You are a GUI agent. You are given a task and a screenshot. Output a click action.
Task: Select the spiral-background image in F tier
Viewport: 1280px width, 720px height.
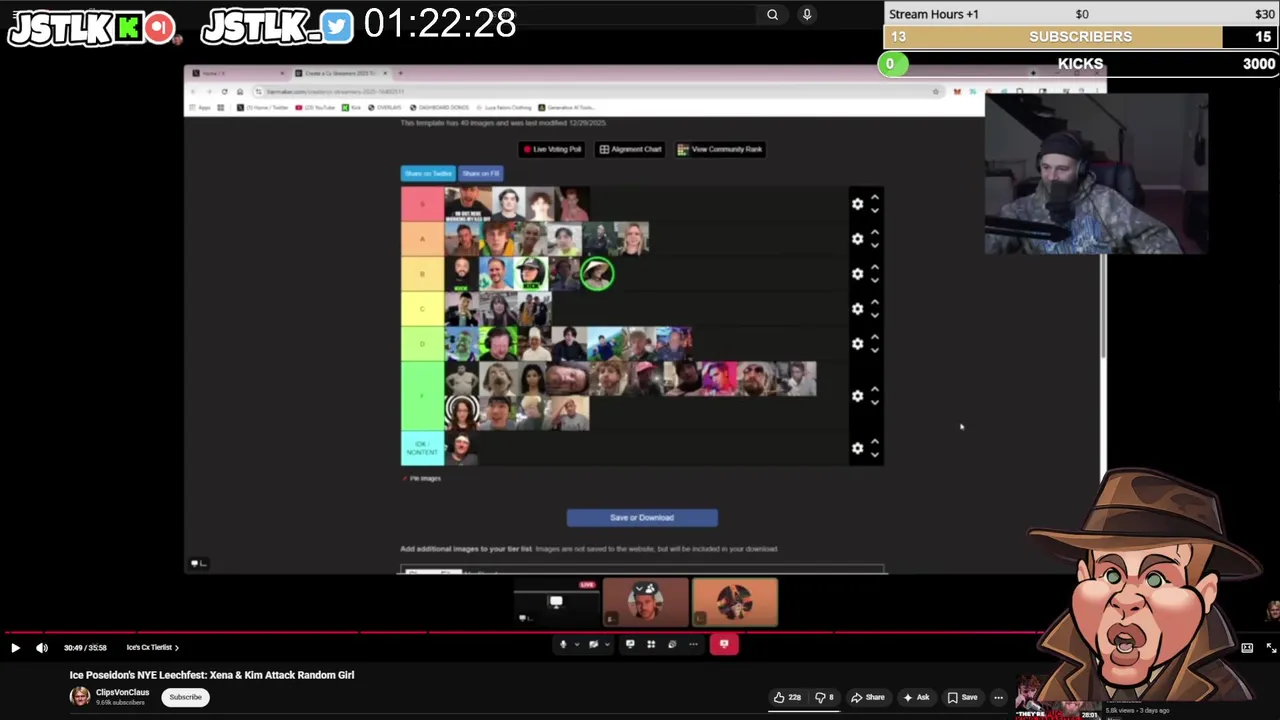(462, 413)
